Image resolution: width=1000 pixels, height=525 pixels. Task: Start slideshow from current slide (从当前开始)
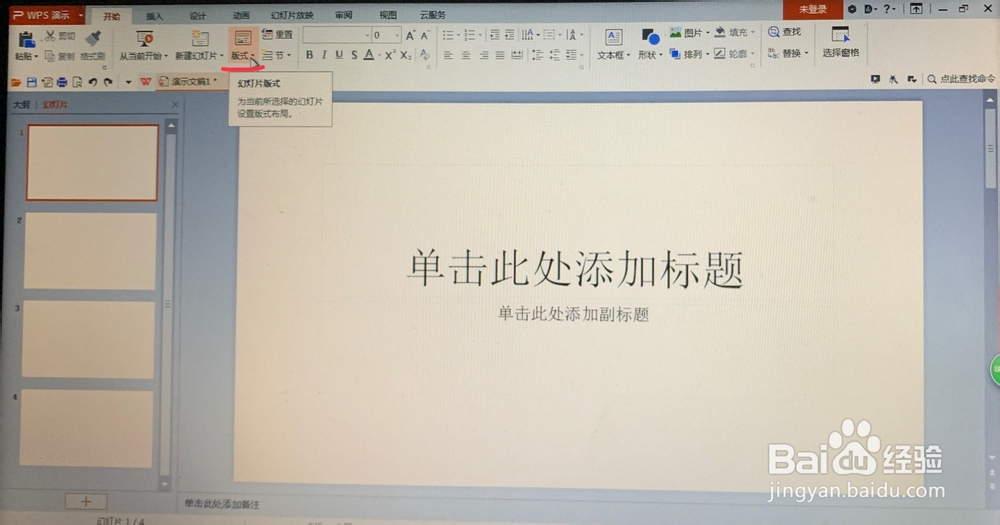(x=143, y=45)
